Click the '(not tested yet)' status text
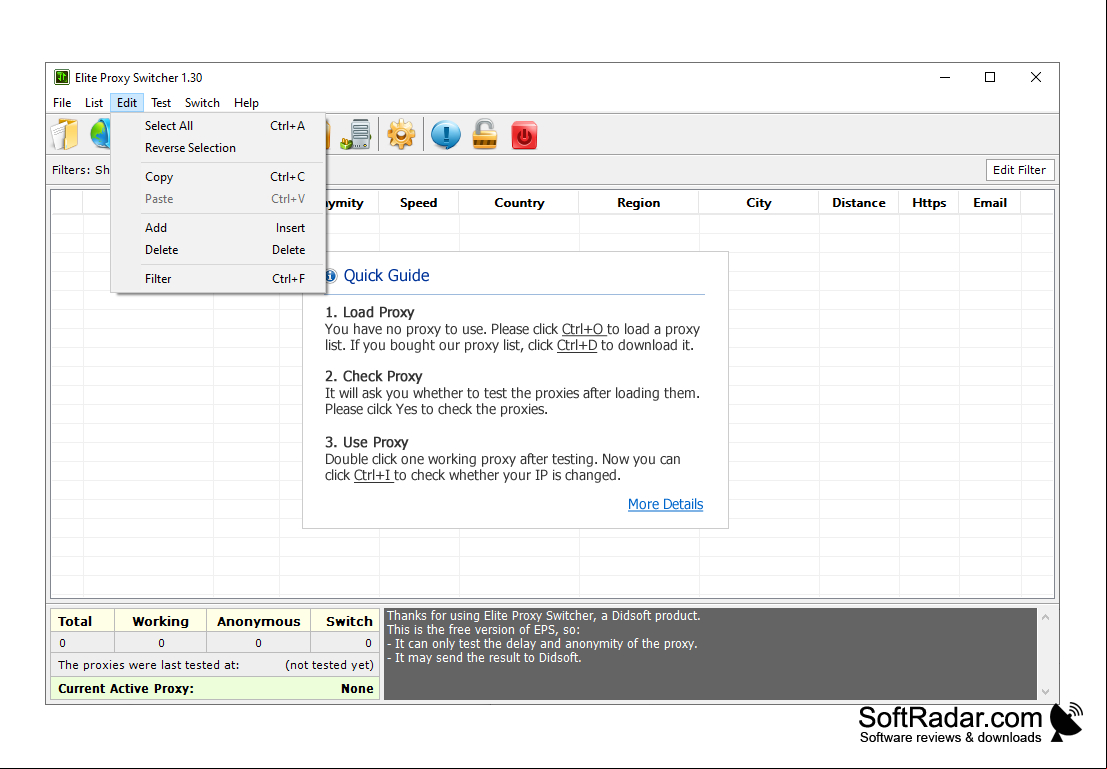 pyautogui.click(x=329, y=664)
